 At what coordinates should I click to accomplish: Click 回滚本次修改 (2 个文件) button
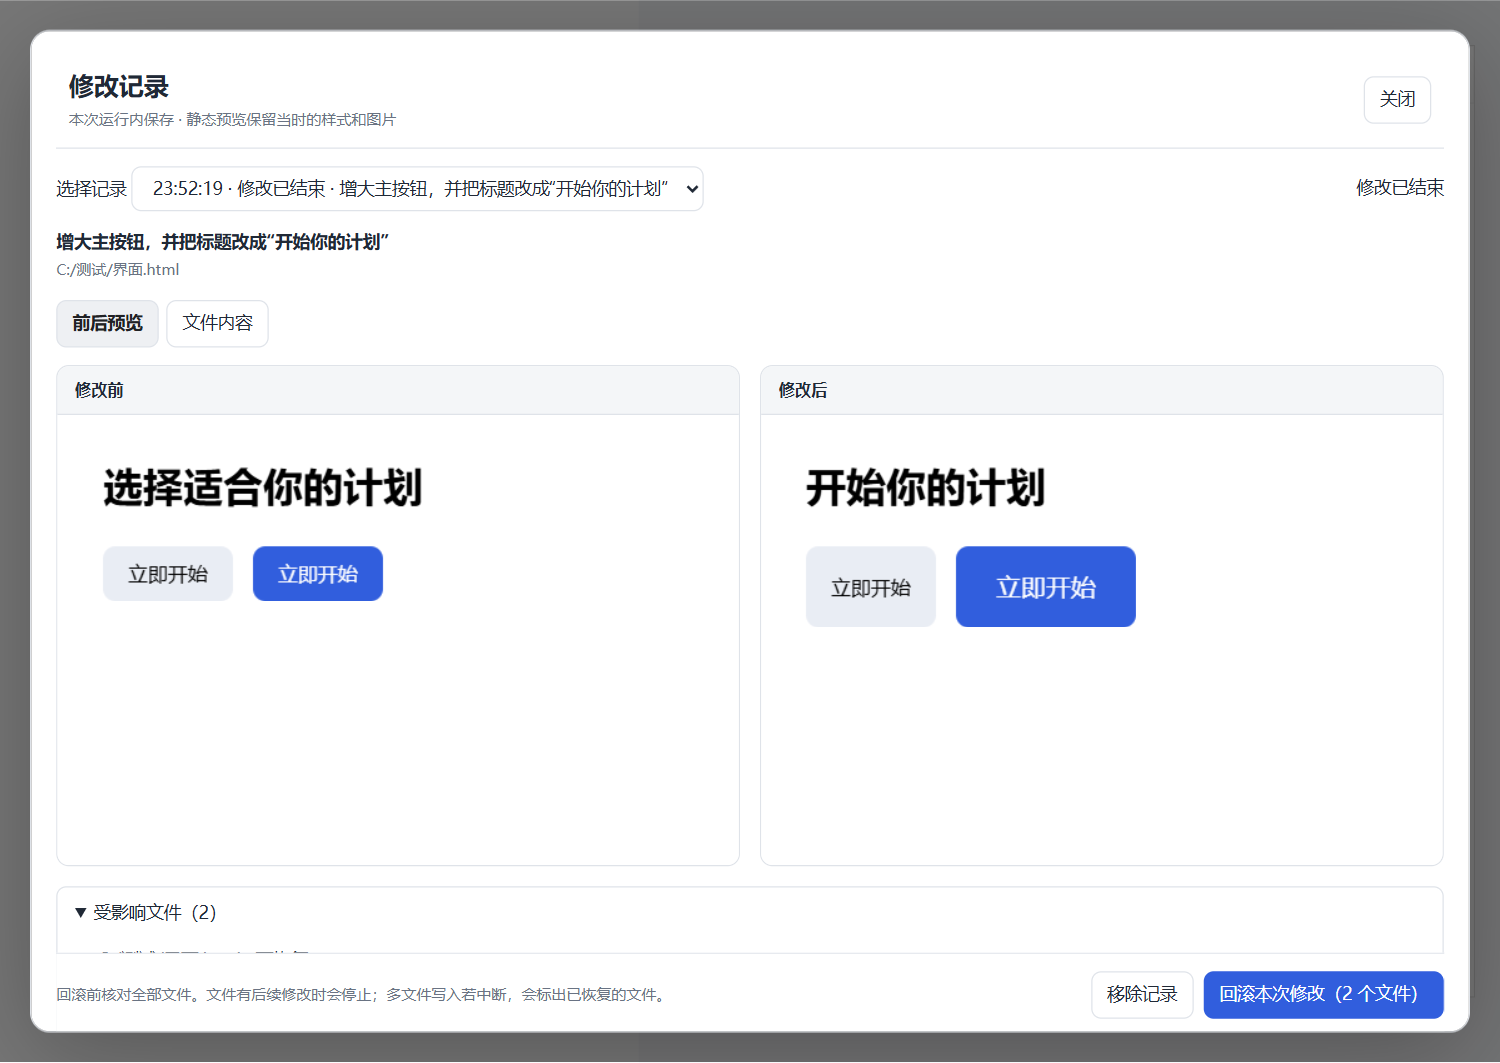(x=1323, y=995)
